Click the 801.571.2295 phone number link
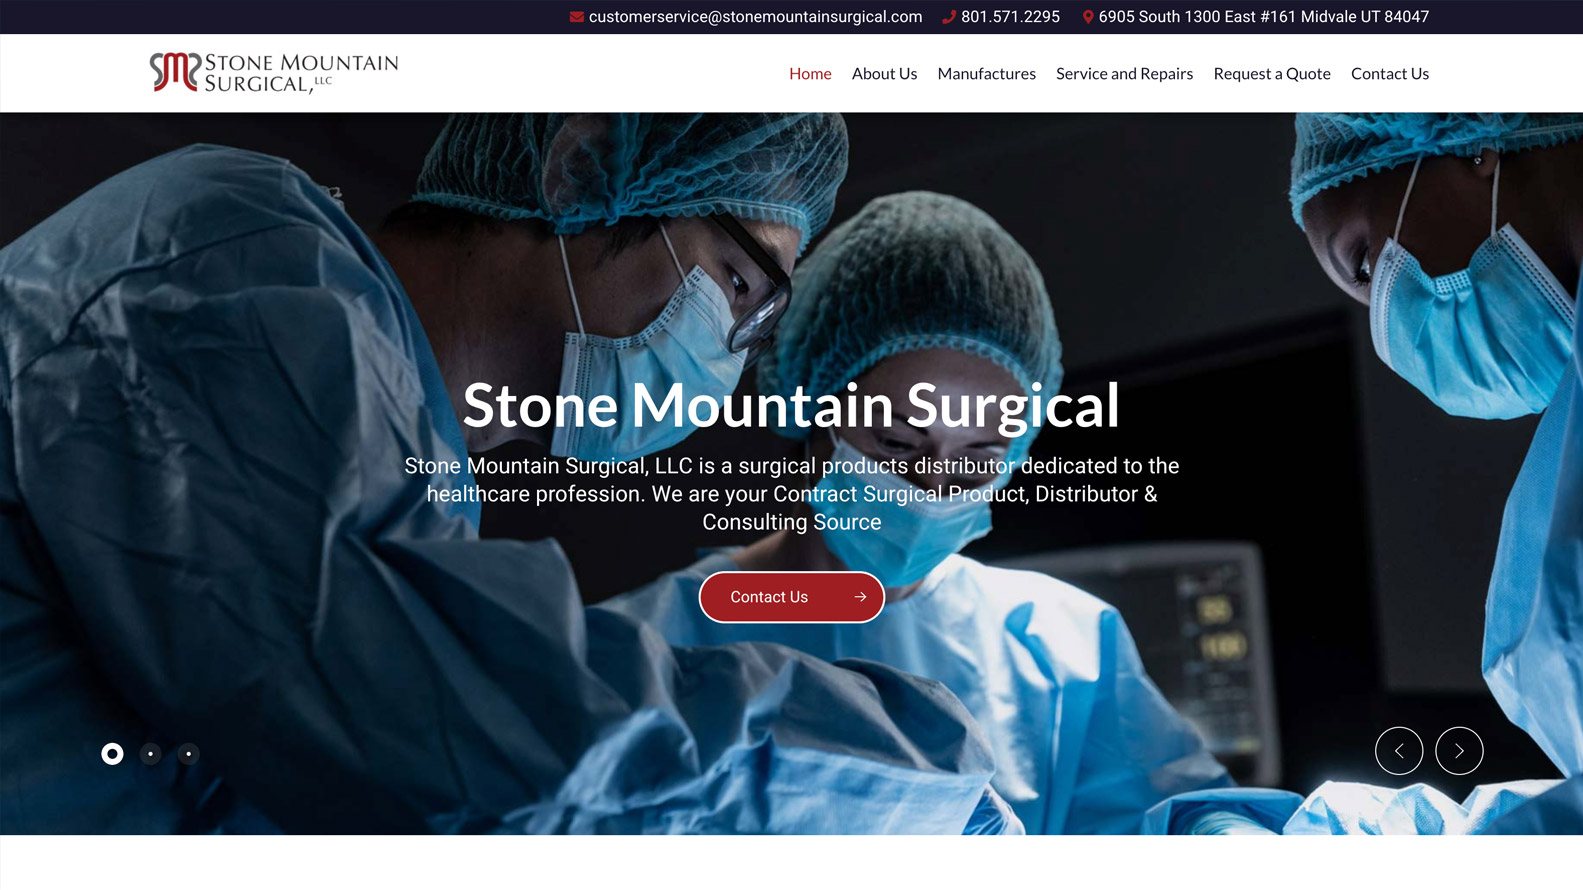Viewport: 1583px width, 890px height. click(1010, 17)
